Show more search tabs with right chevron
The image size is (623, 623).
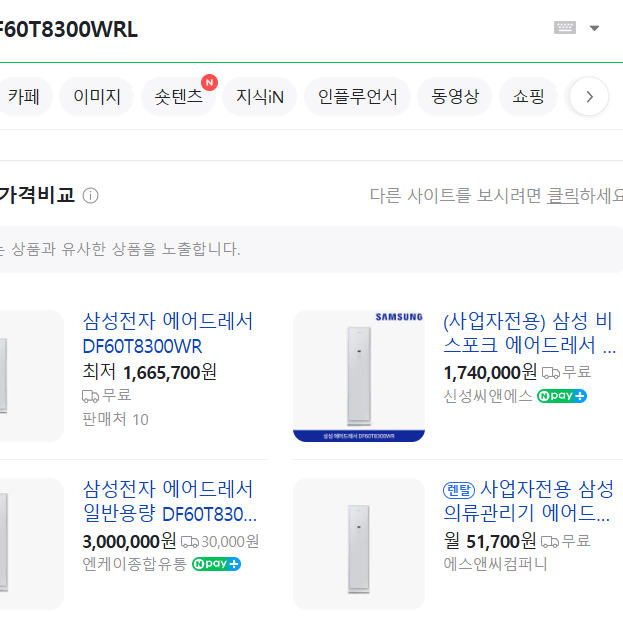pos(589,97)
